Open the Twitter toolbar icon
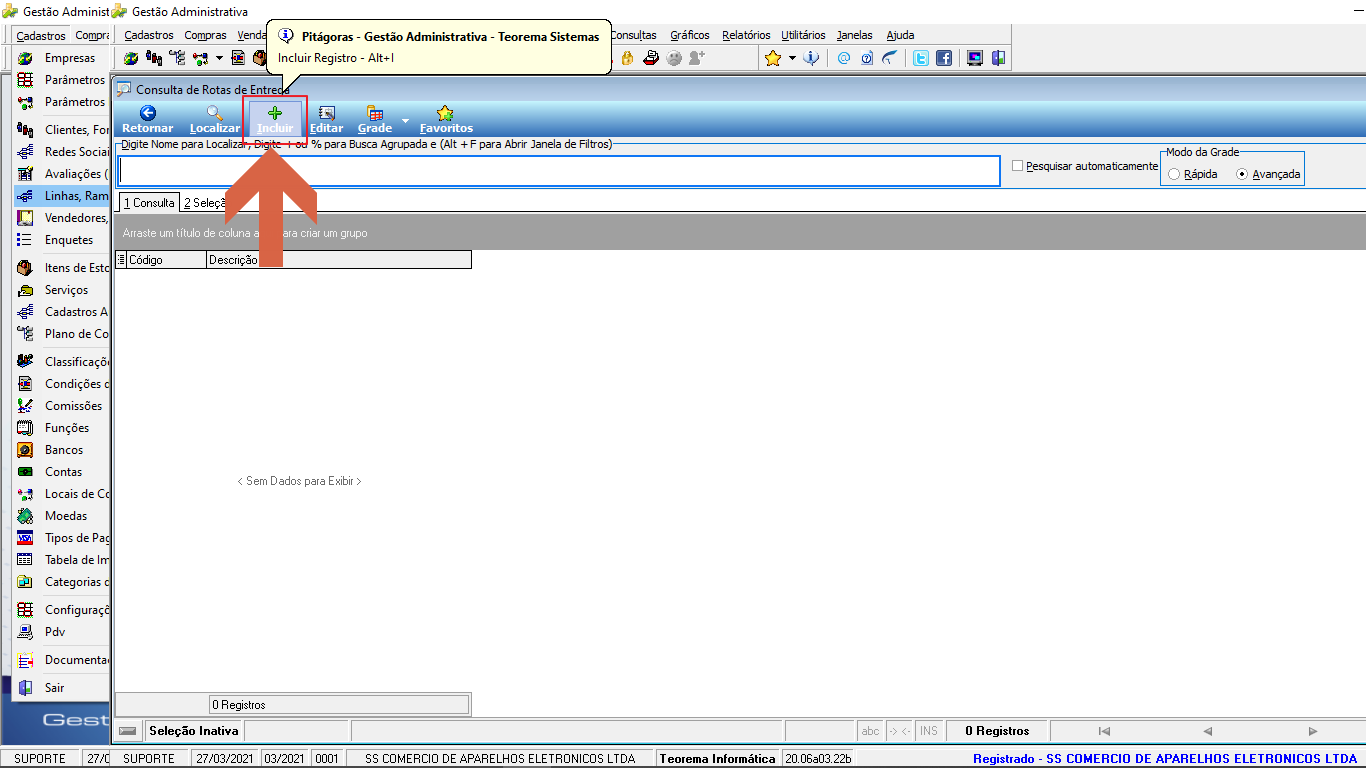The image size is (1366, 768). coord(921,58)
